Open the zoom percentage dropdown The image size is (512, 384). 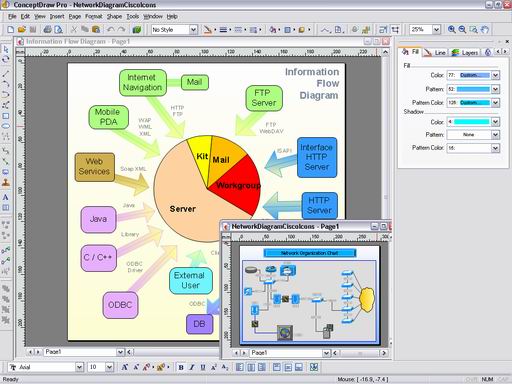point(436,30)
